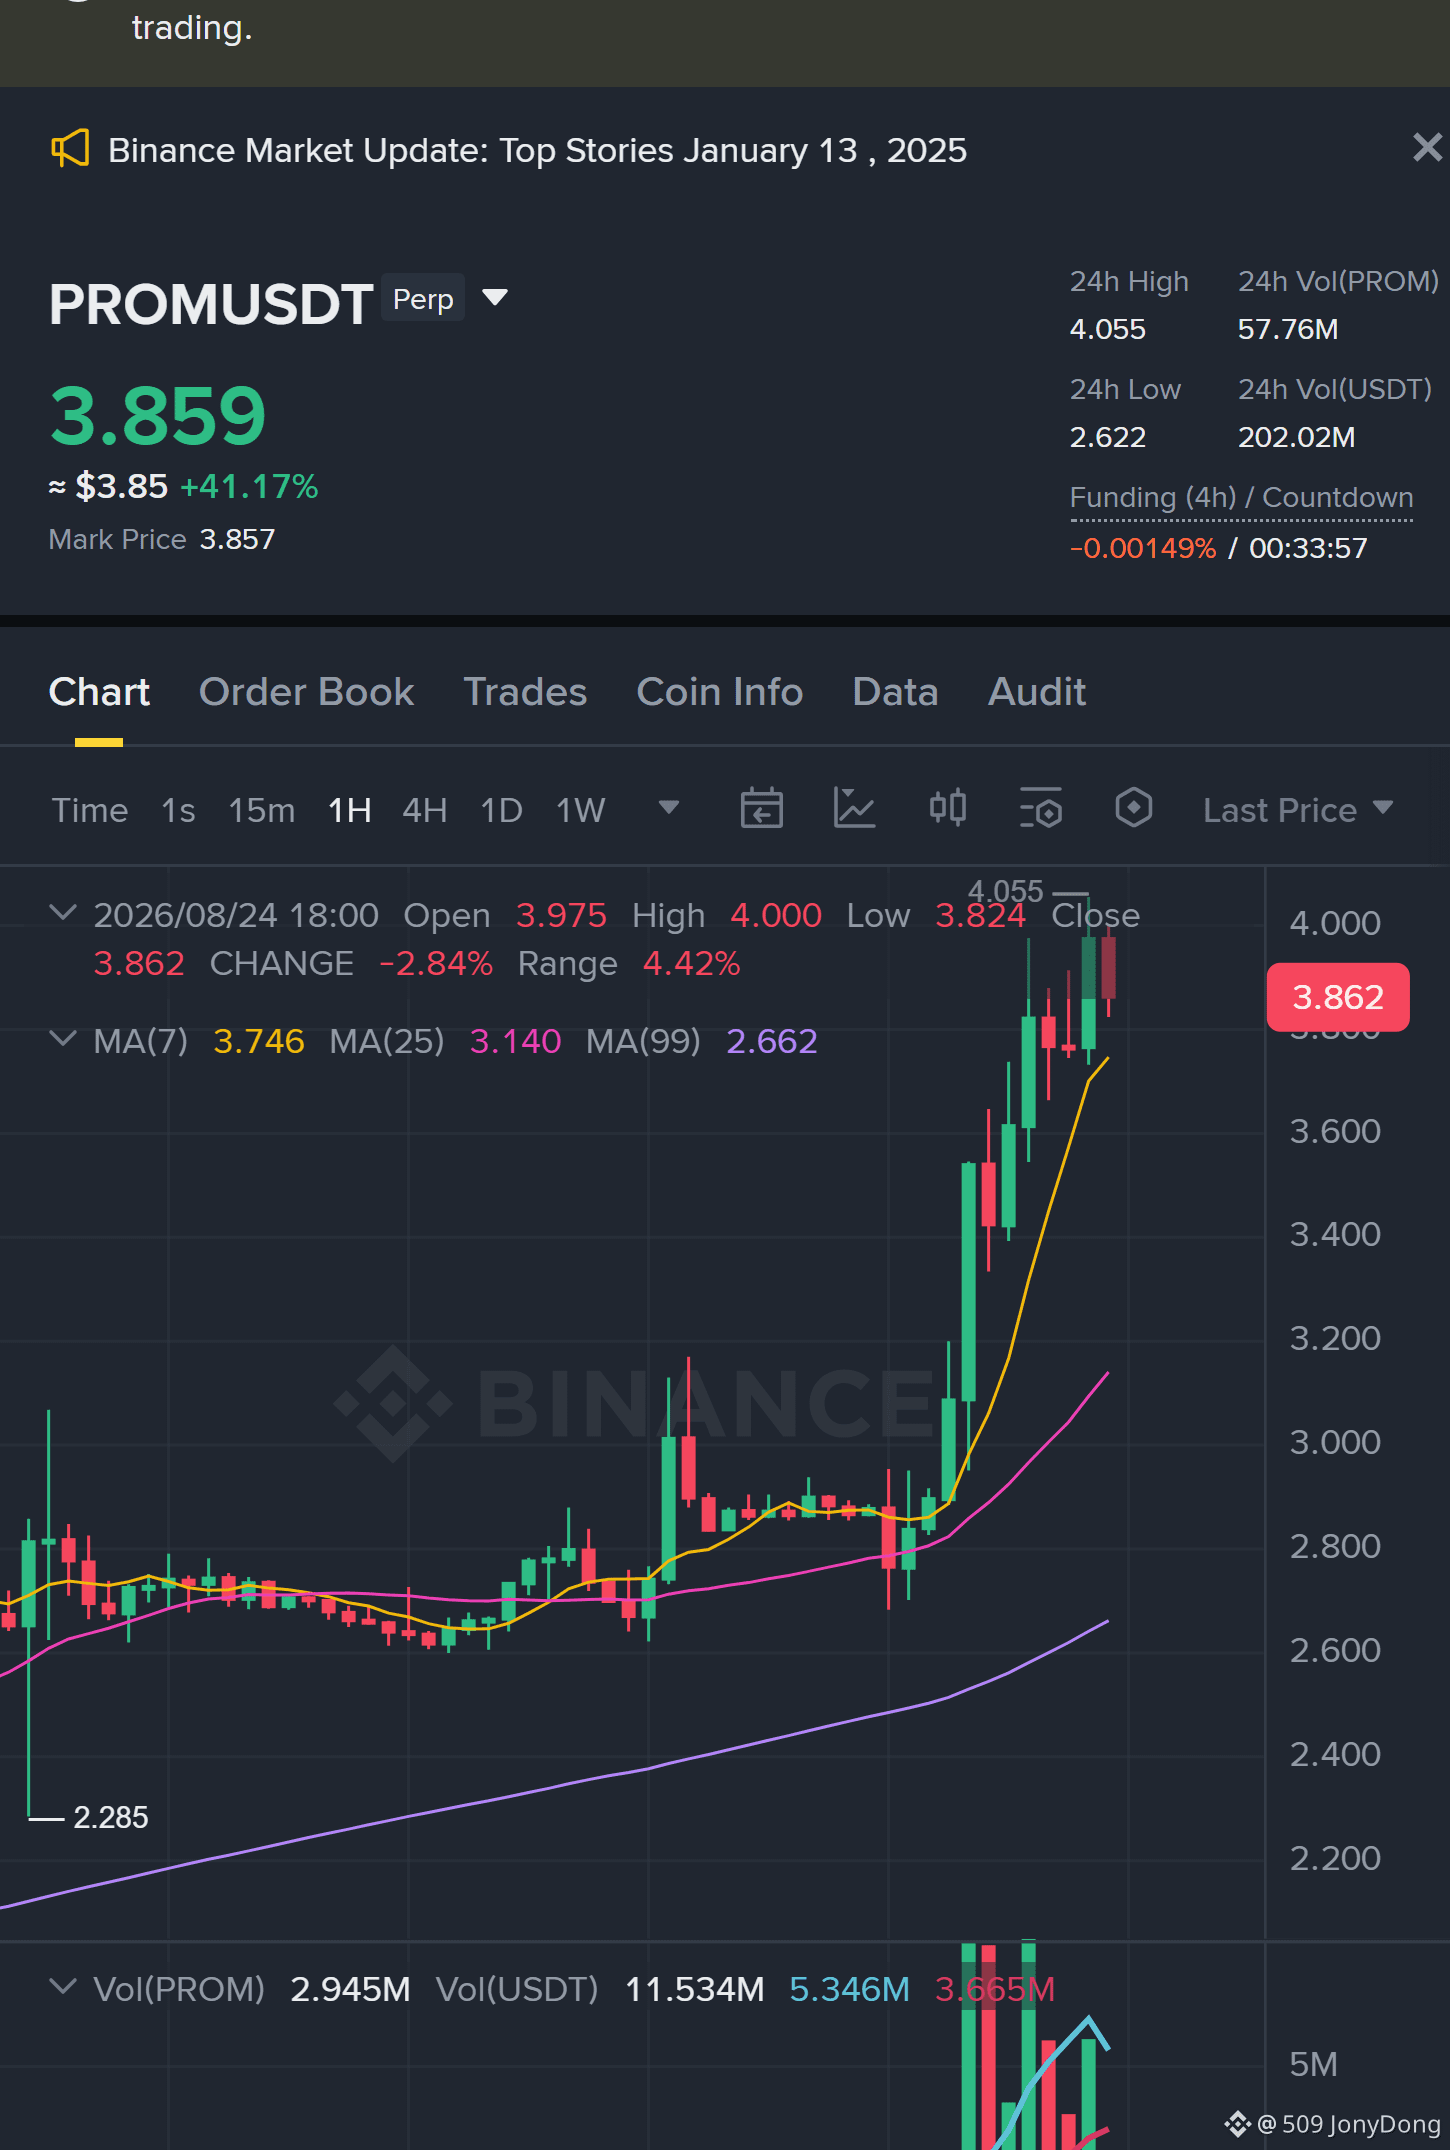Collapse the Vol(PROM) volume legend
The image size is (1450, 2150).
63,1987
